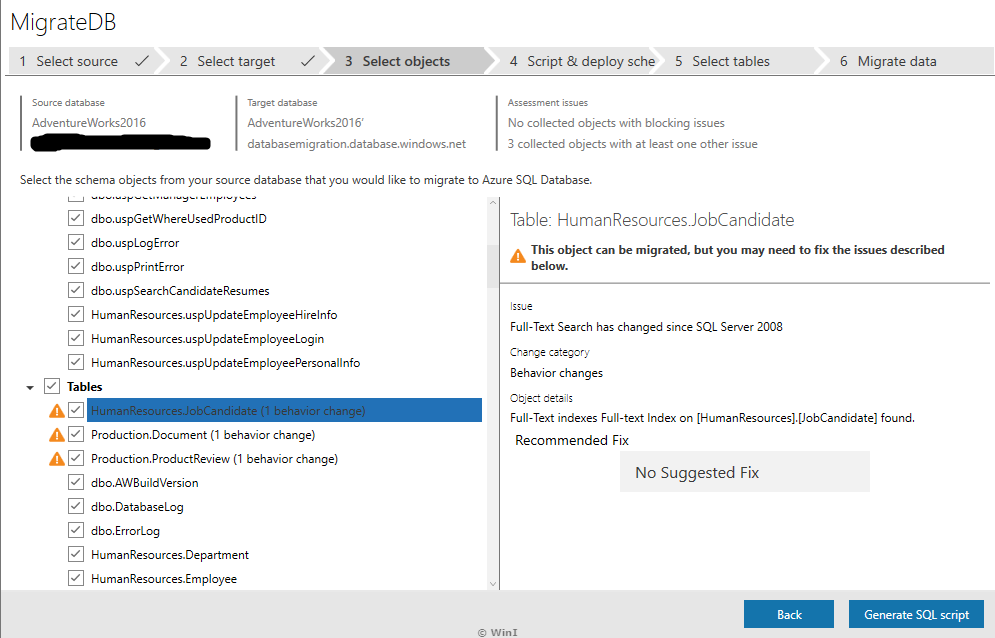This screenshot has height=638, width=995.
Task: Click the checkmark icon on Select target step
Action: (x=308, y=61)
